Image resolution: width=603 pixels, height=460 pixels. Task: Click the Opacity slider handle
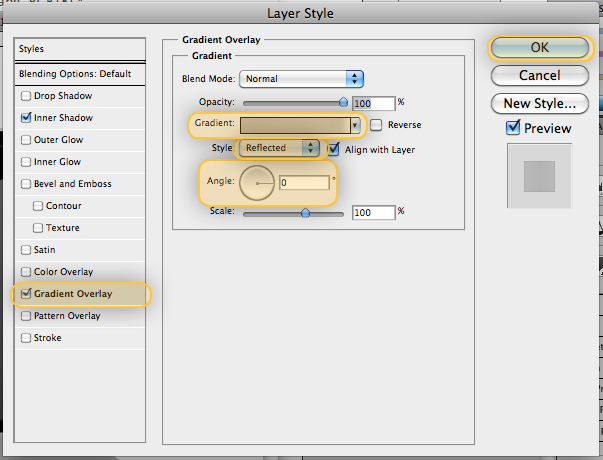point(343,102)
